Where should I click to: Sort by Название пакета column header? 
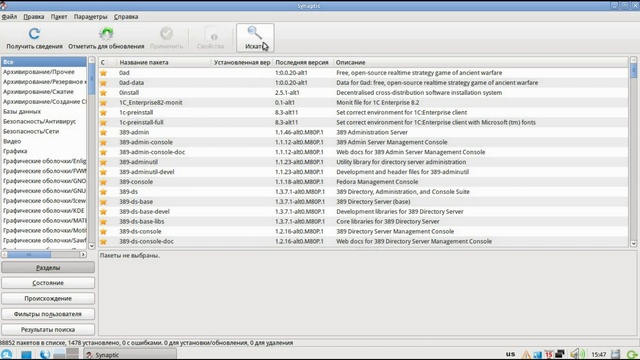[x=163, y=62]
